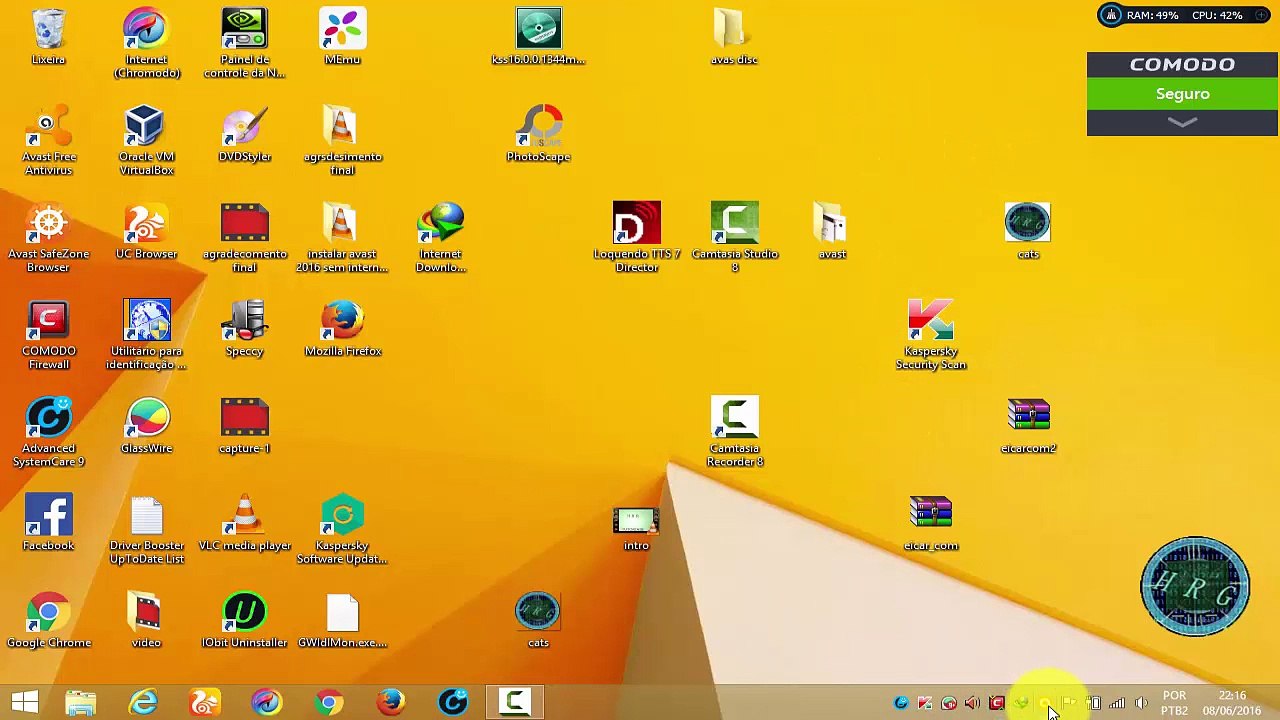
Task: Select Kaspersky Security Scan icon
Action: coord(930,335)
